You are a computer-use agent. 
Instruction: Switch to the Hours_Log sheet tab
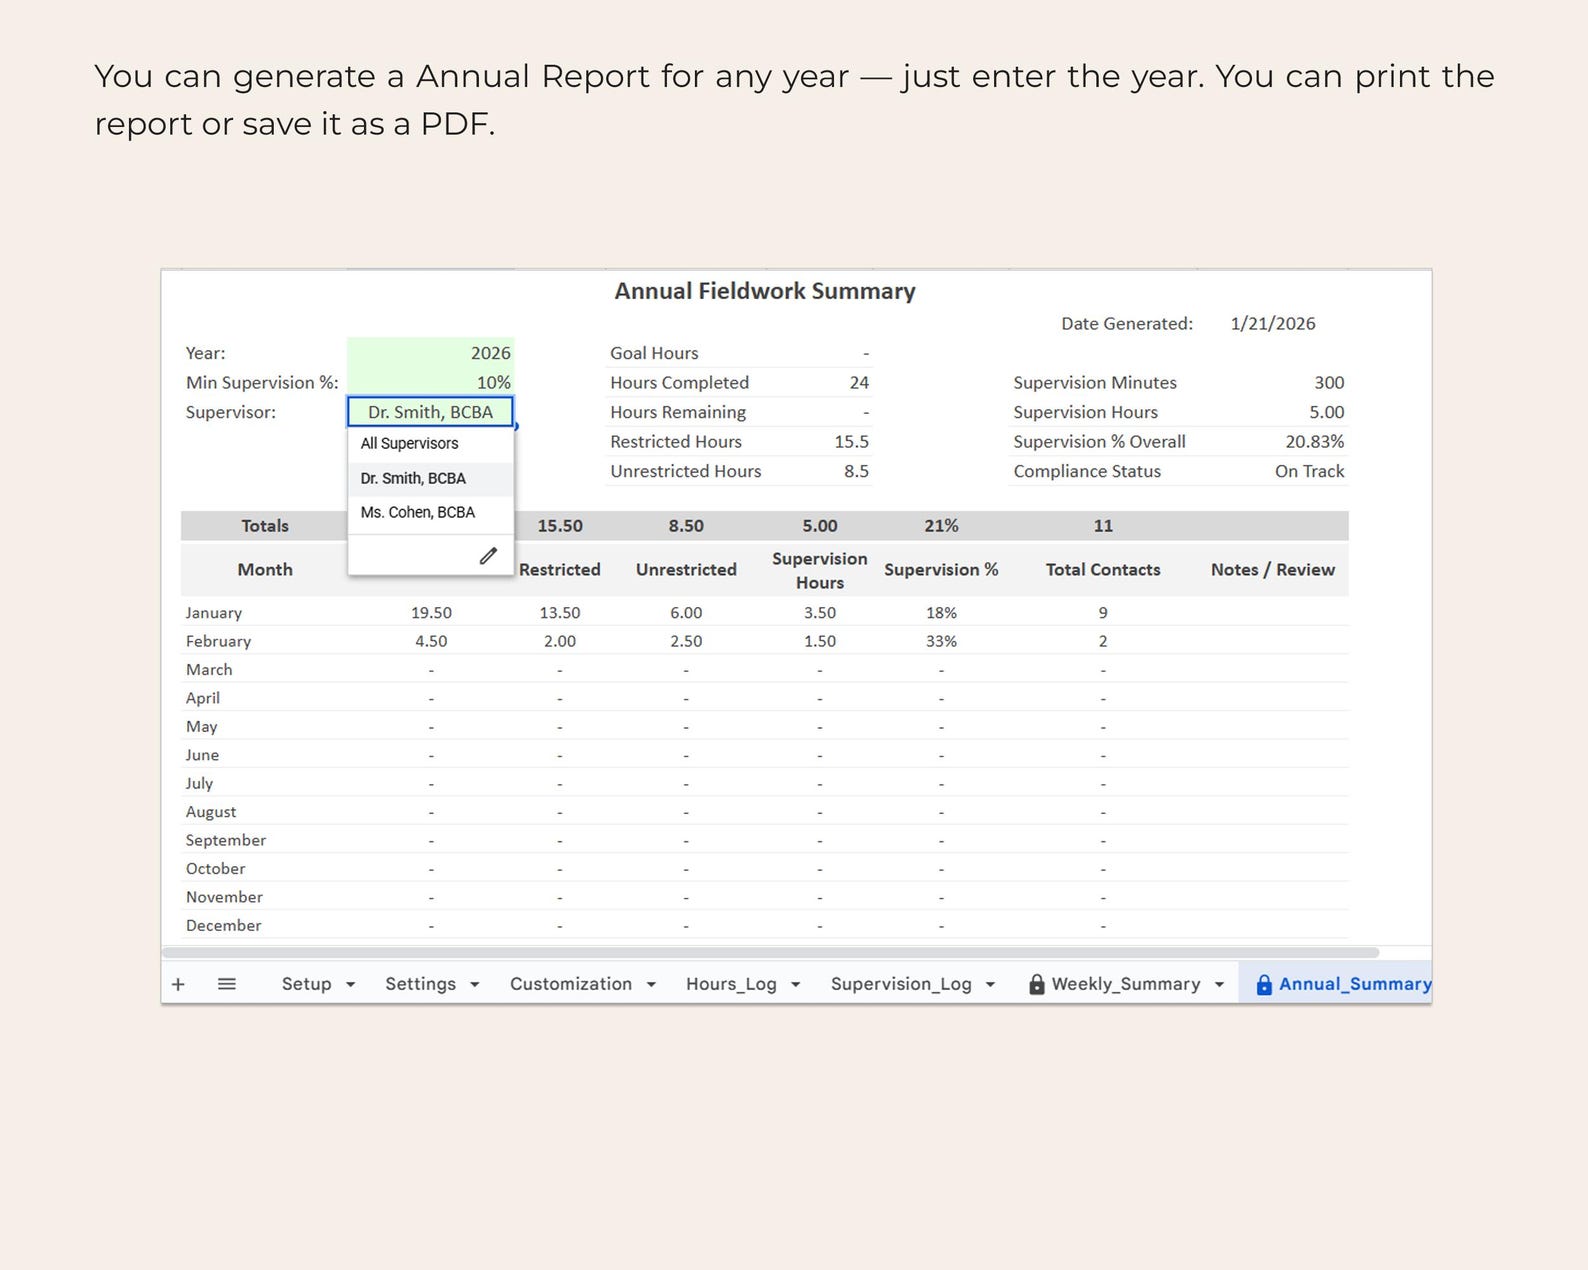pyautogui.click(x=731, y=984)
